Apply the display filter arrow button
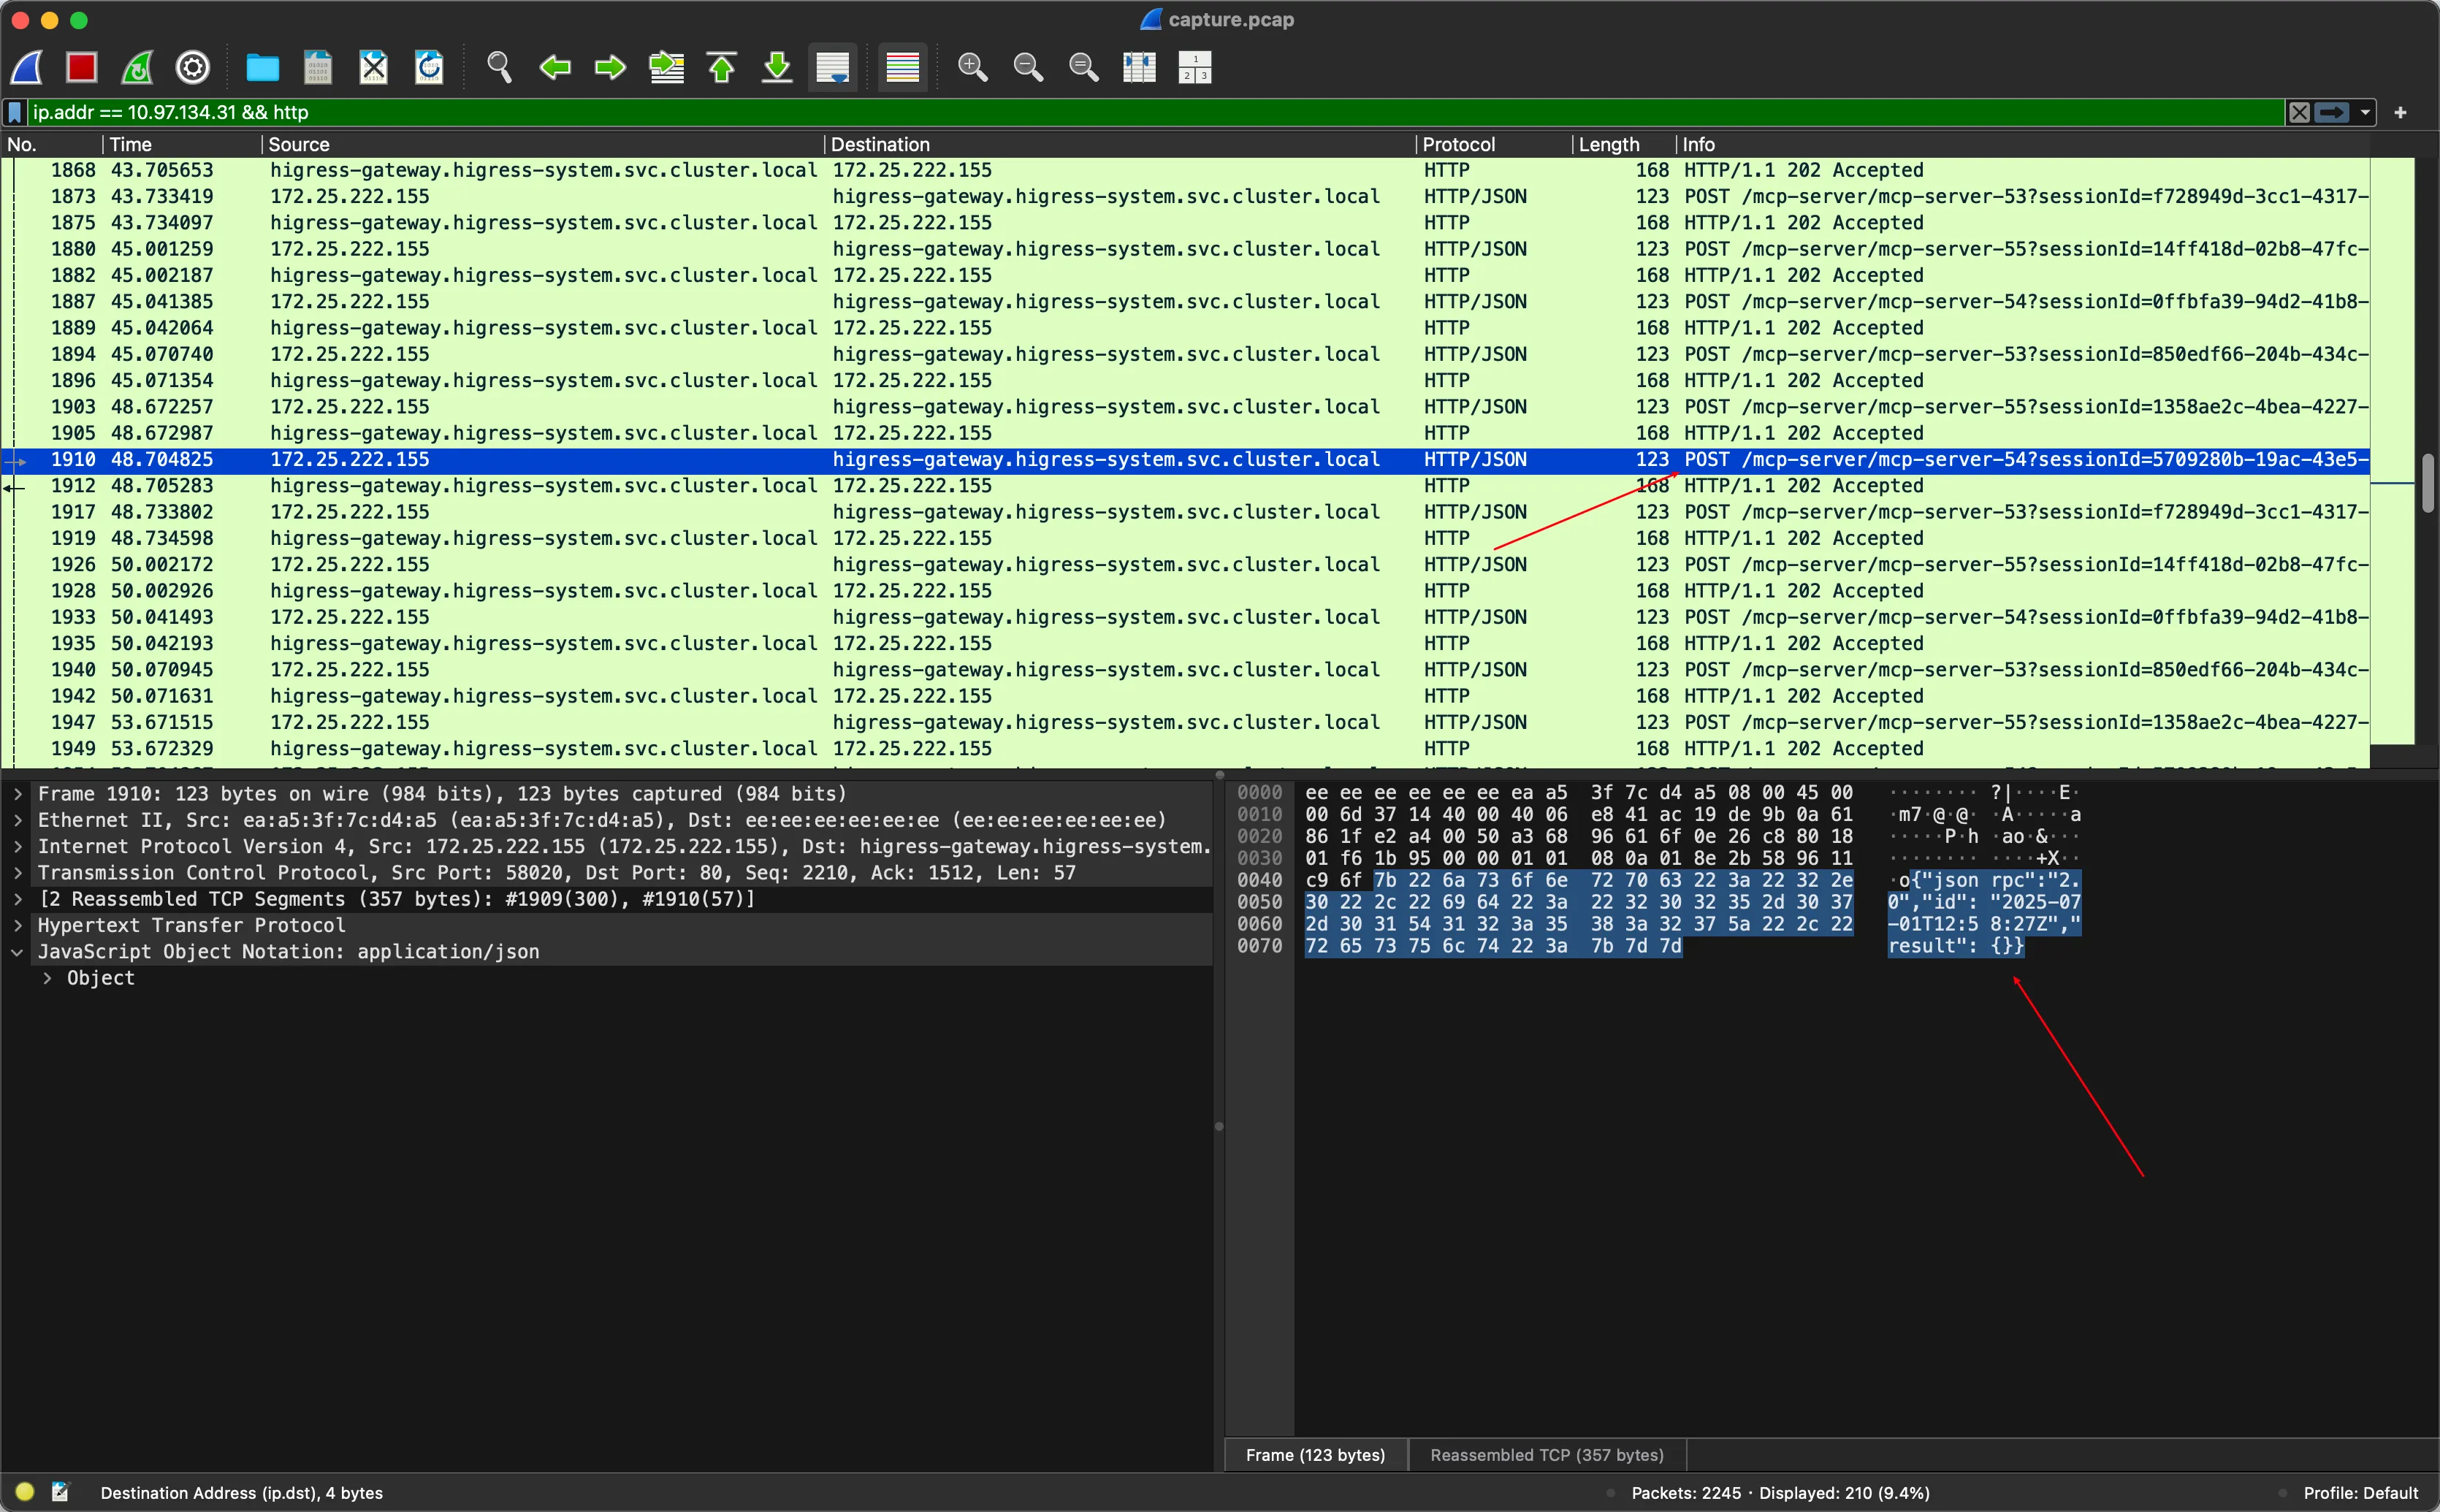This screenshot has height=1512, width=2440. click(2331, 112)
